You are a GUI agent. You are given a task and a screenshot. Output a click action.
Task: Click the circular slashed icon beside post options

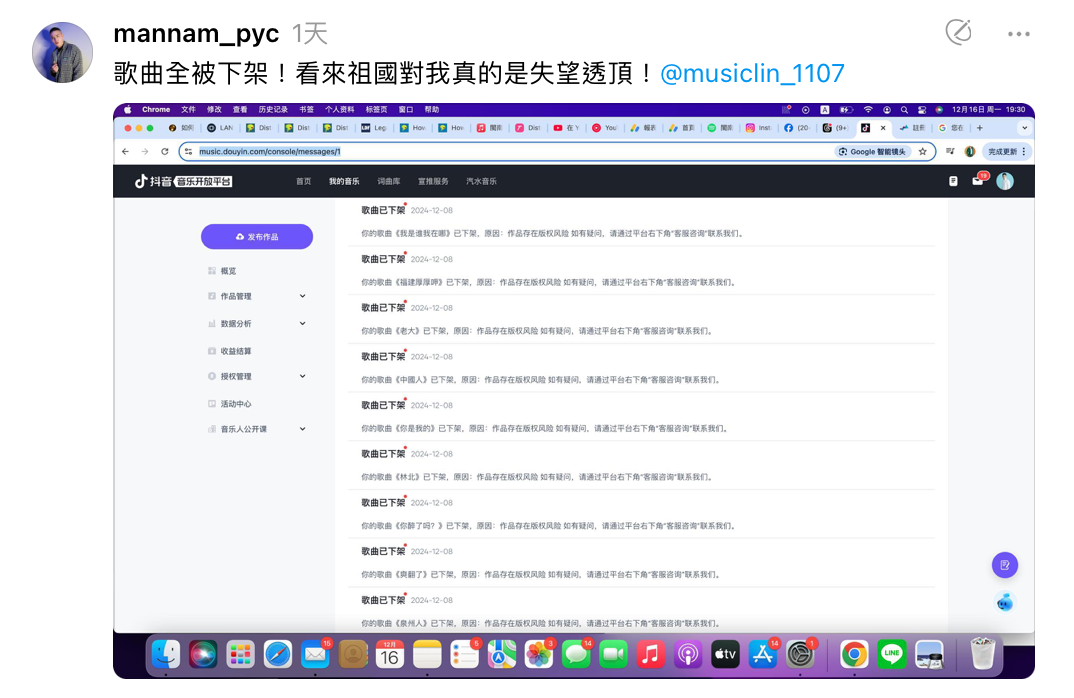(x=958, y=32)
